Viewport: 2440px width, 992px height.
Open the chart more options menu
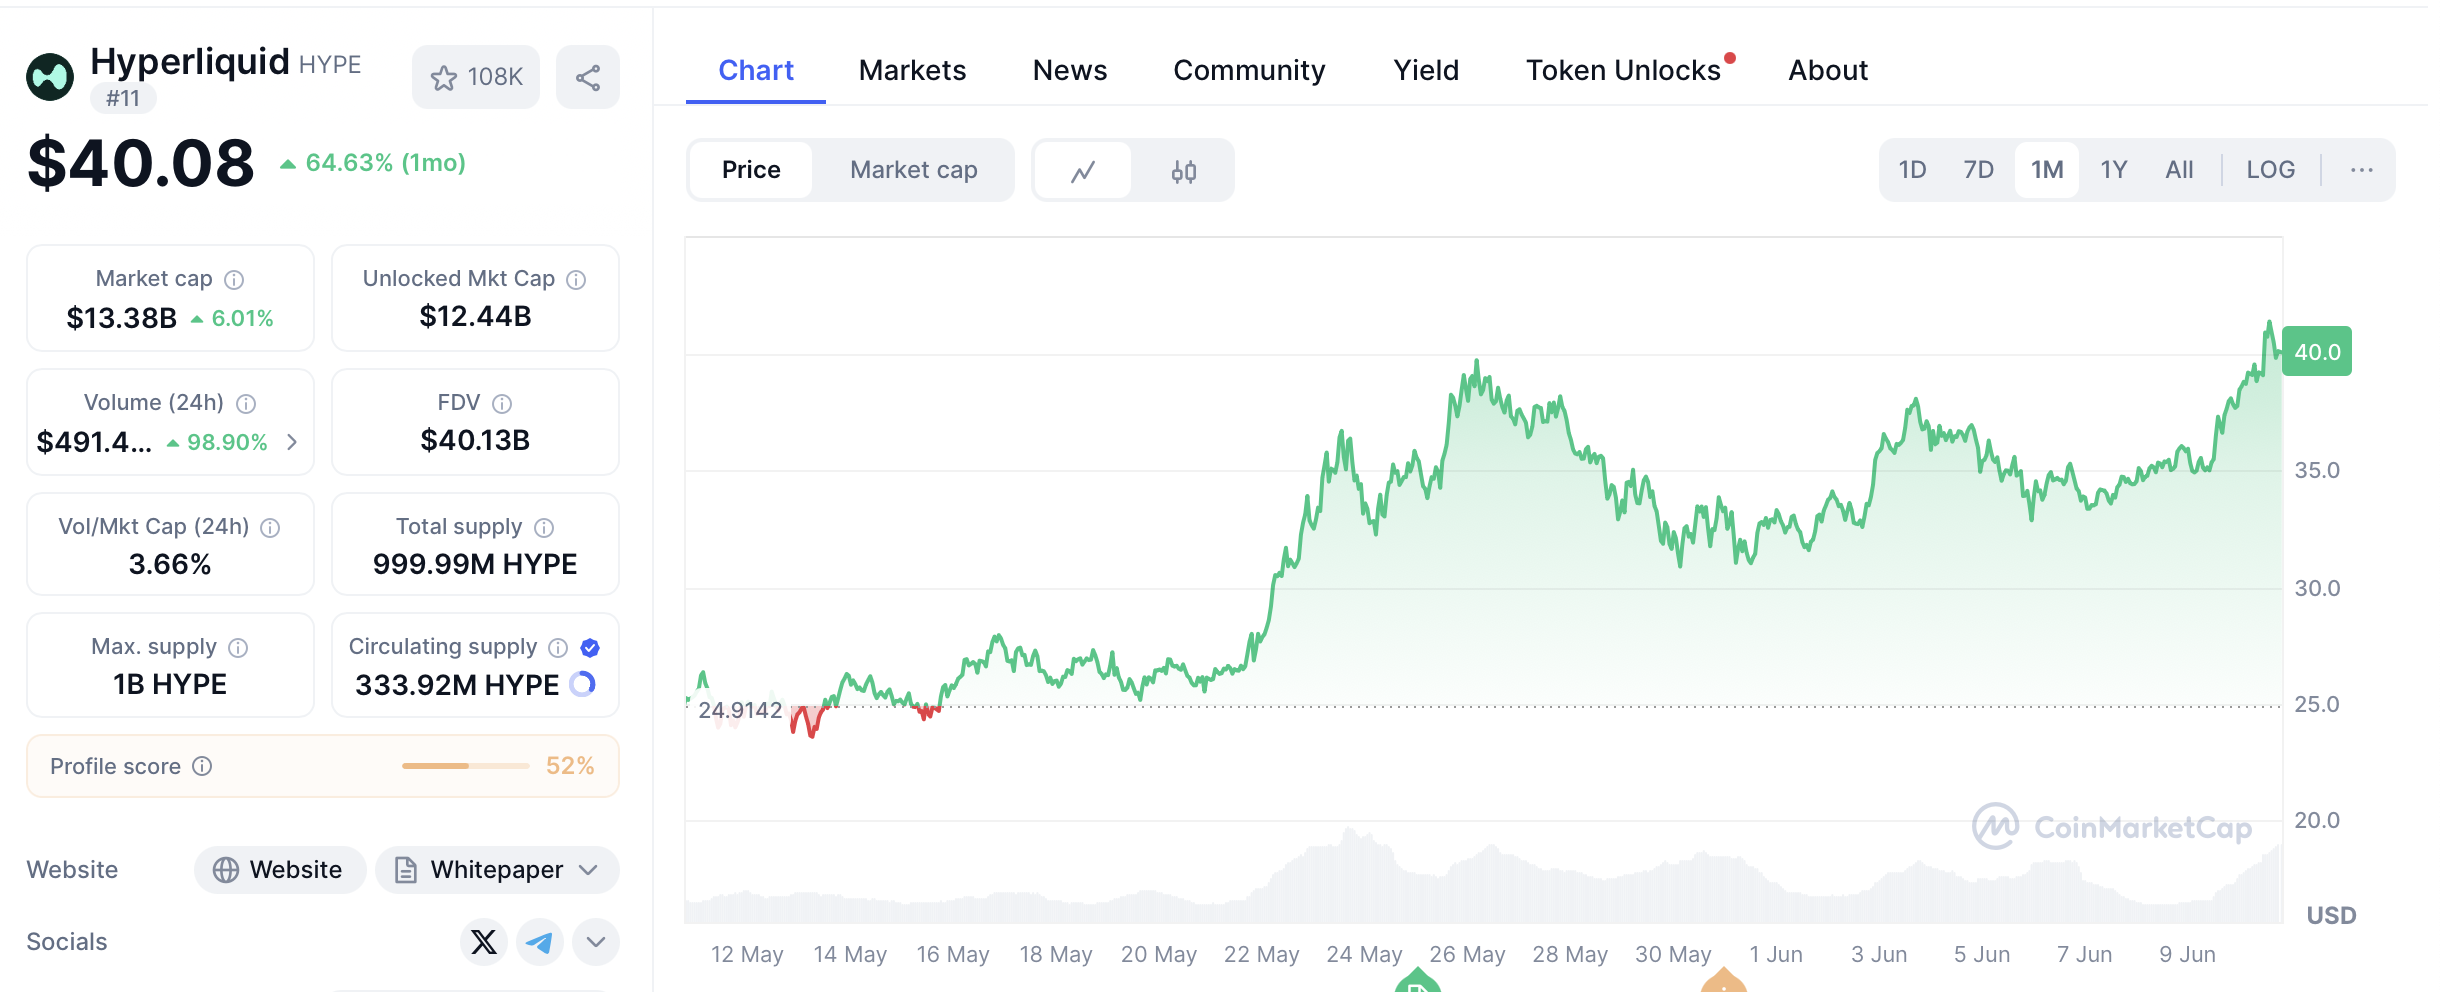pyautogui.click(x=2362, y=170)
